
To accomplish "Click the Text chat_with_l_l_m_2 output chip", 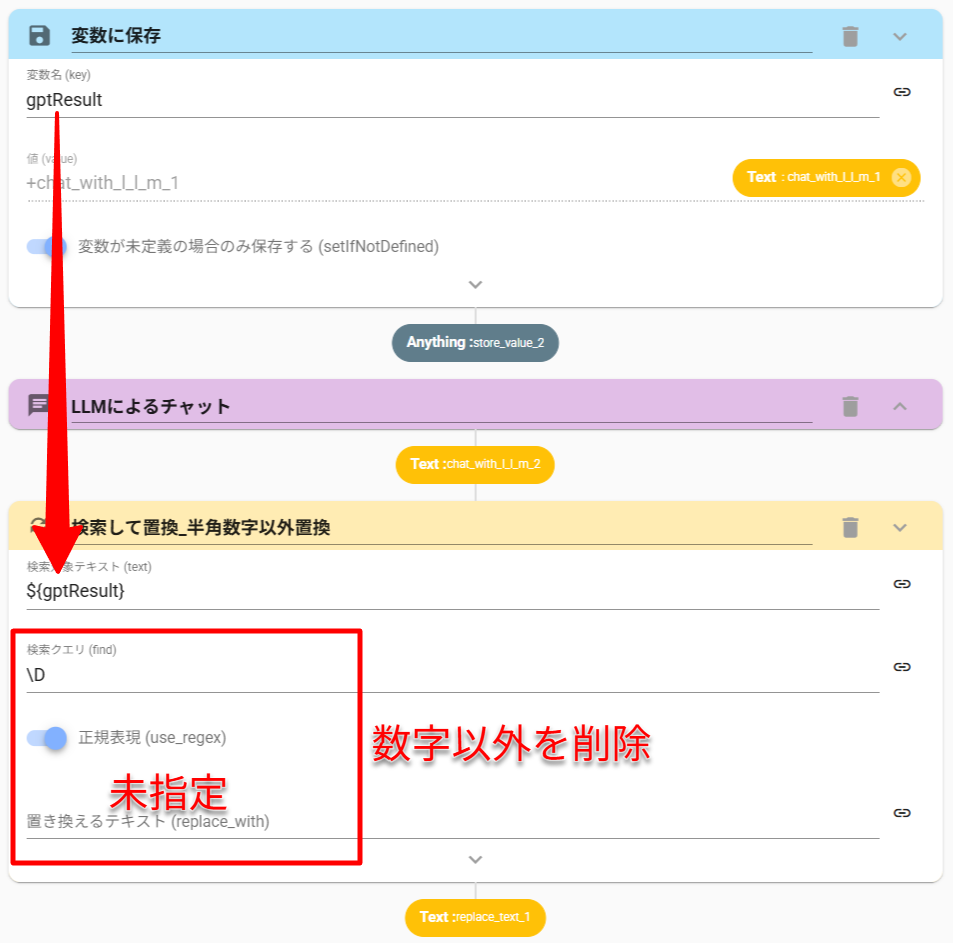I will click(475, 464).
